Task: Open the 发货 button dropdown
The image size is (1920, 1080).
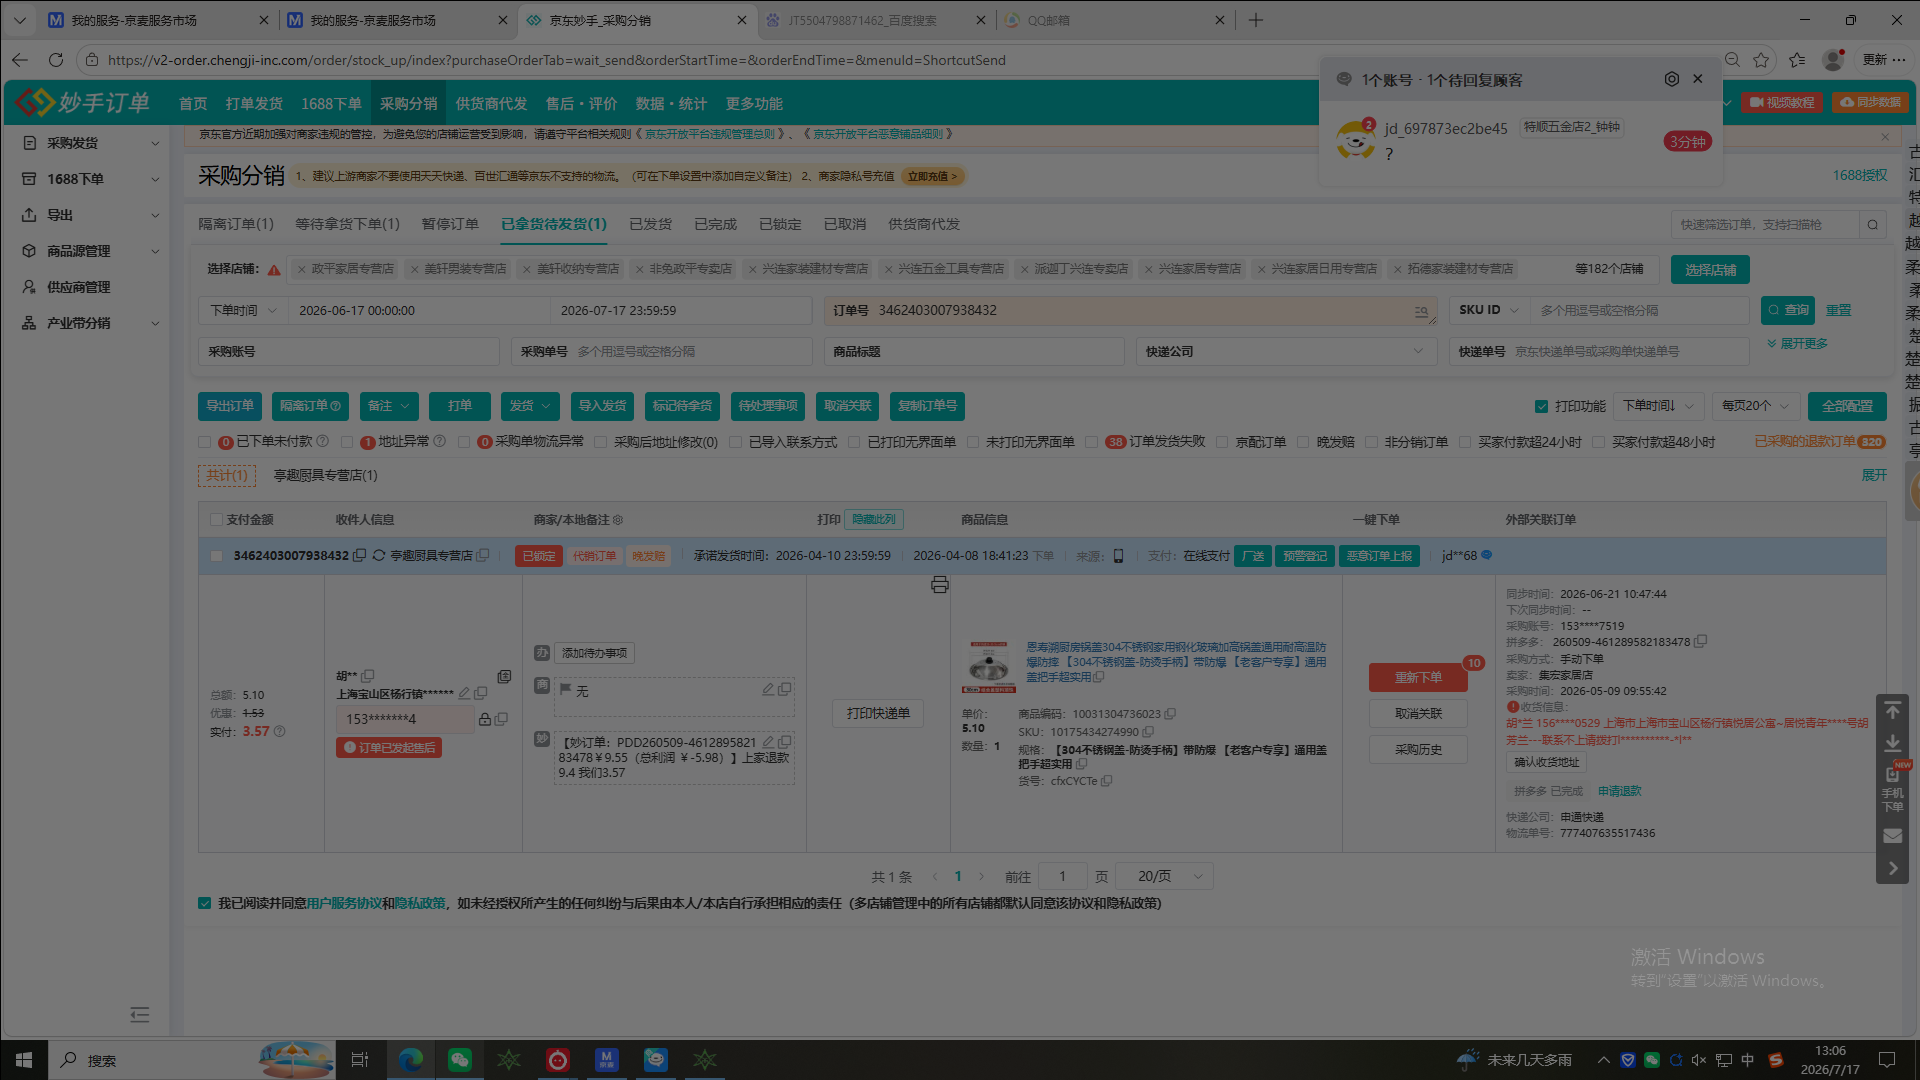Action: (x=530, y=406)
